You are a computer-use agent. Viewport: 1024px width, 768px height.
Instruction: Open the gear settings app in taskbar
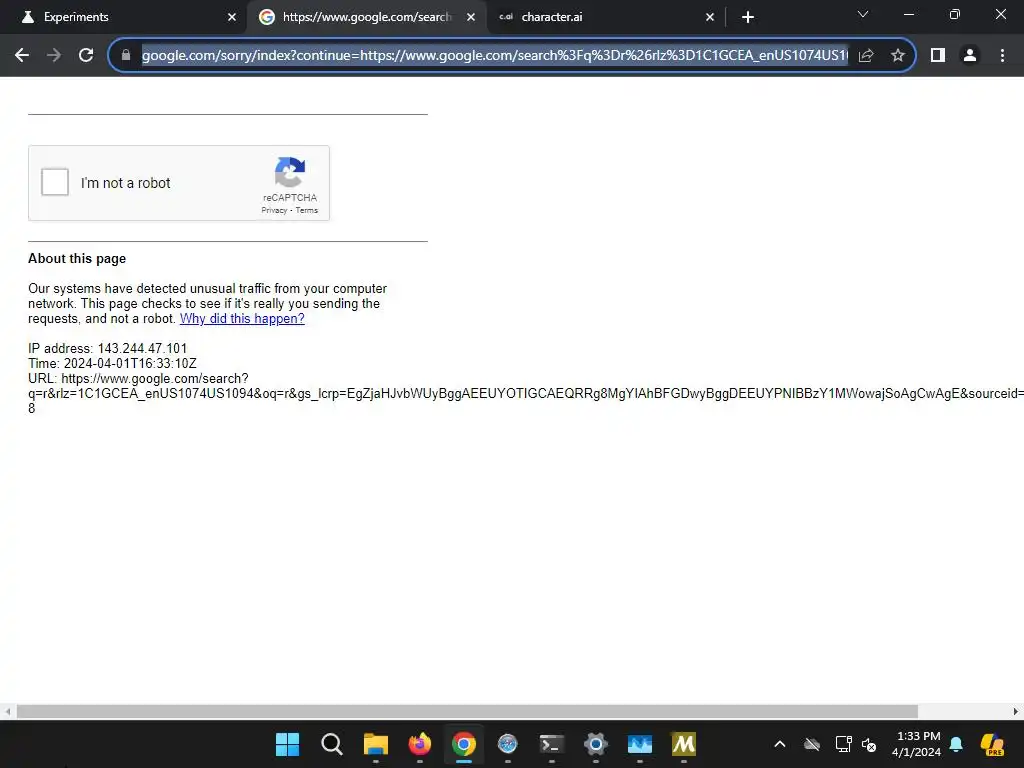pos(596,744)
